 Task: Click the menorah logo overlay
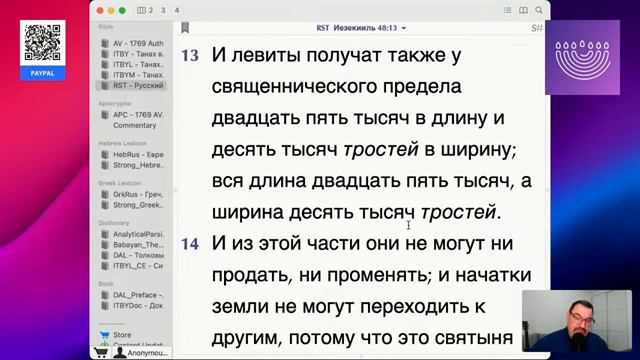pos(582,58)
